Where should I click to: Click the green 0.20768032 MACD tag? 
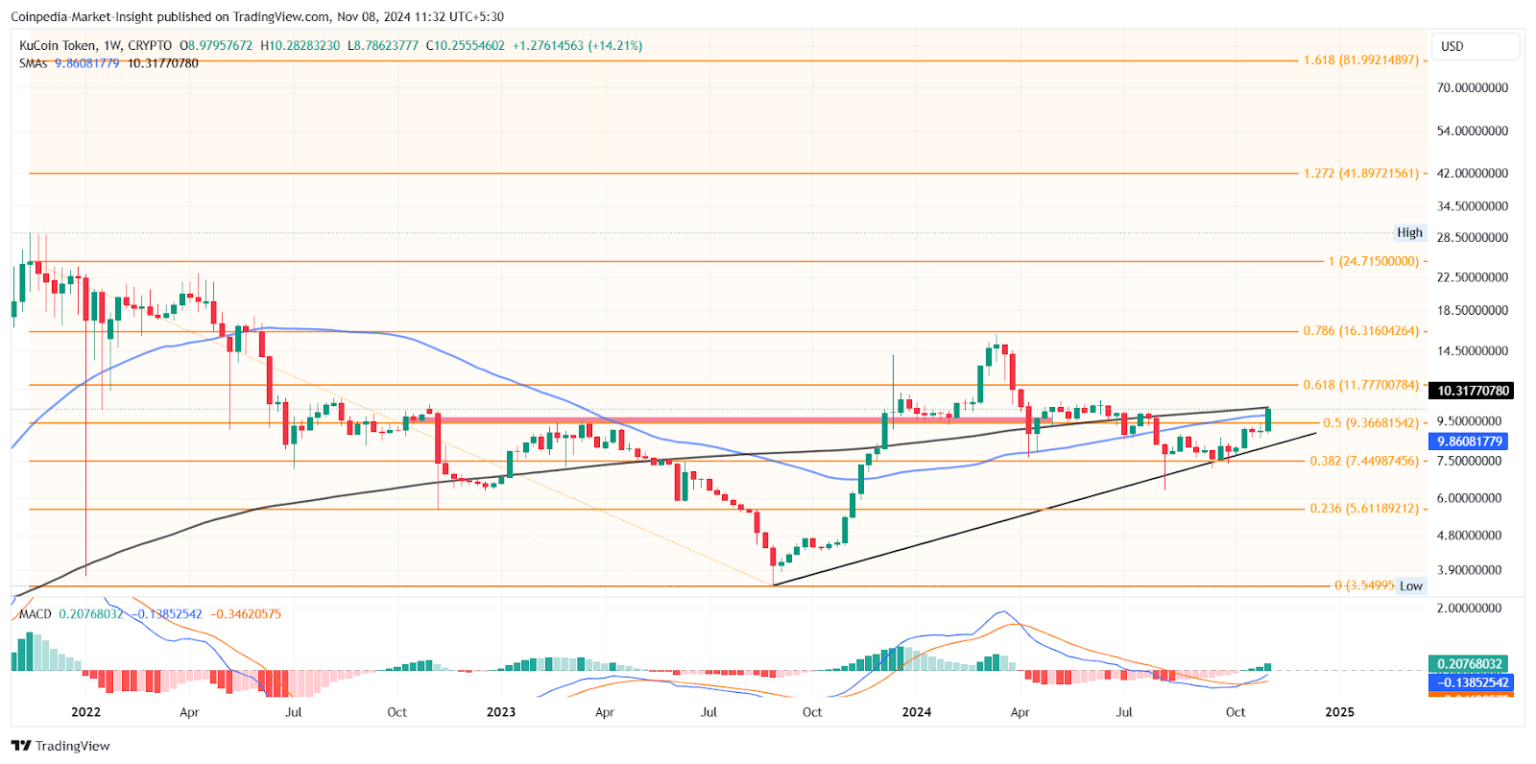click(1469, 662)
